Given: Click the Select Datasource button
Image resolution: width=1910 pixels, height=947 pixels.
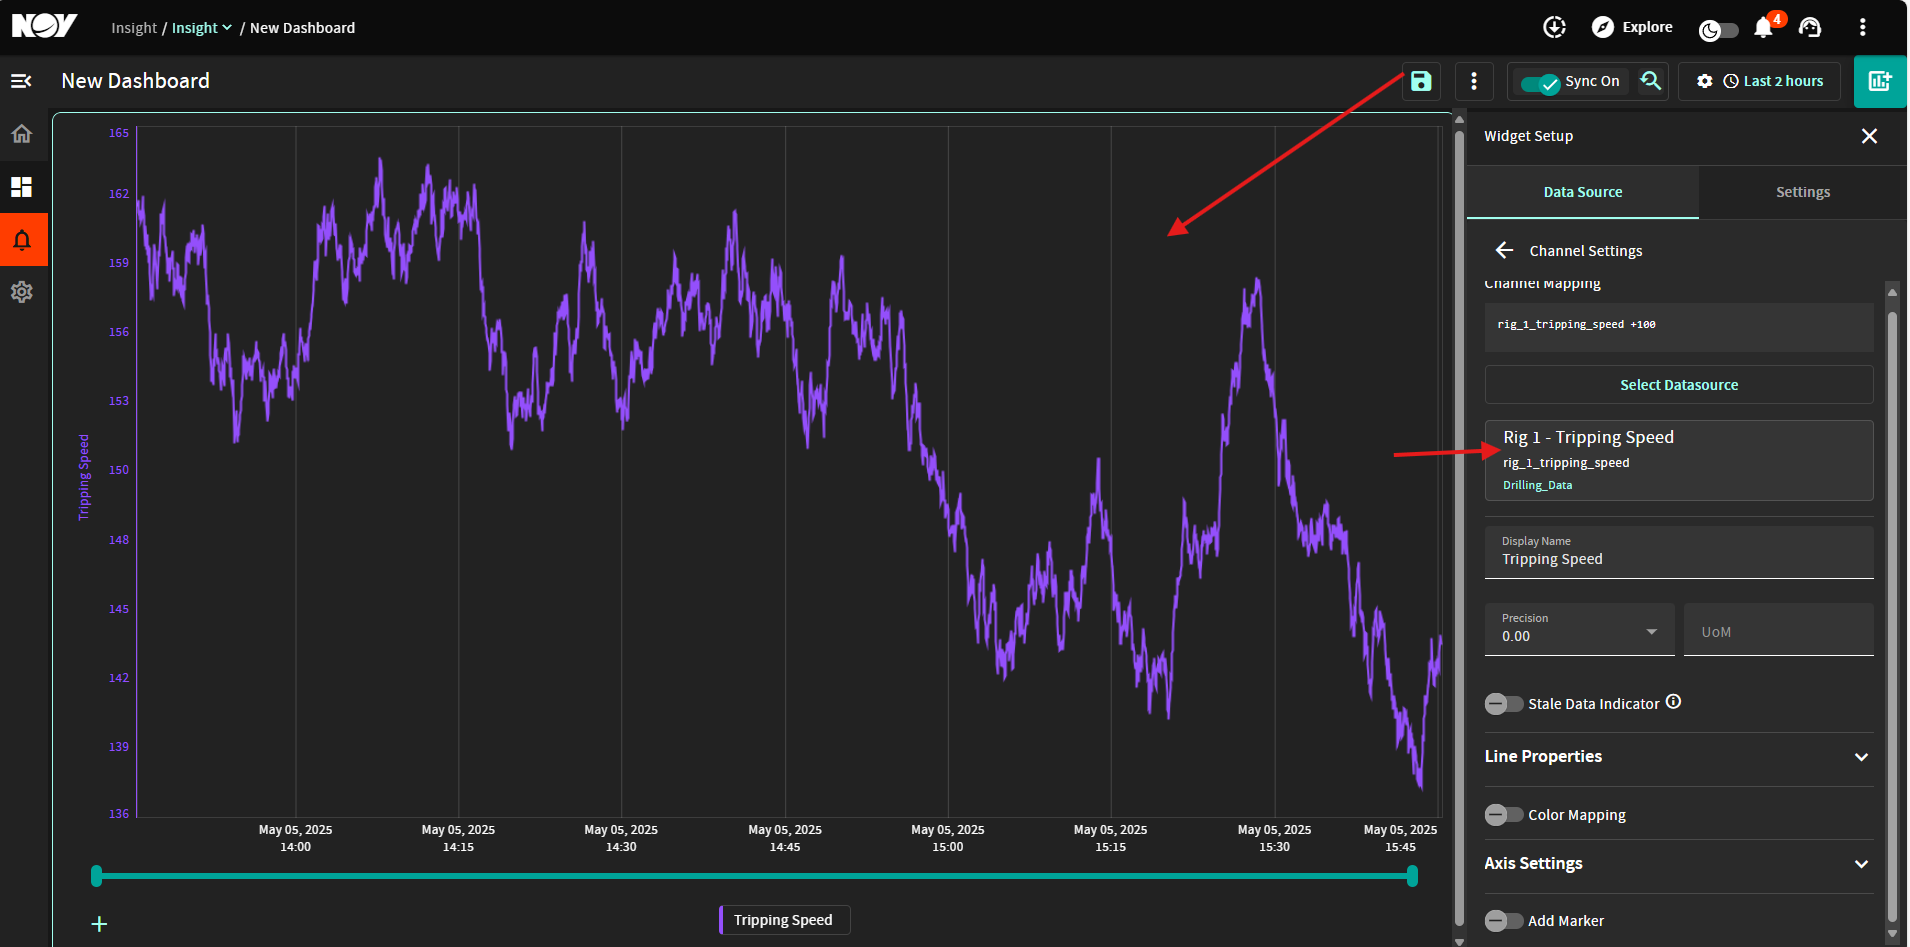Looking at the screenshot, I should [1679, 385].
